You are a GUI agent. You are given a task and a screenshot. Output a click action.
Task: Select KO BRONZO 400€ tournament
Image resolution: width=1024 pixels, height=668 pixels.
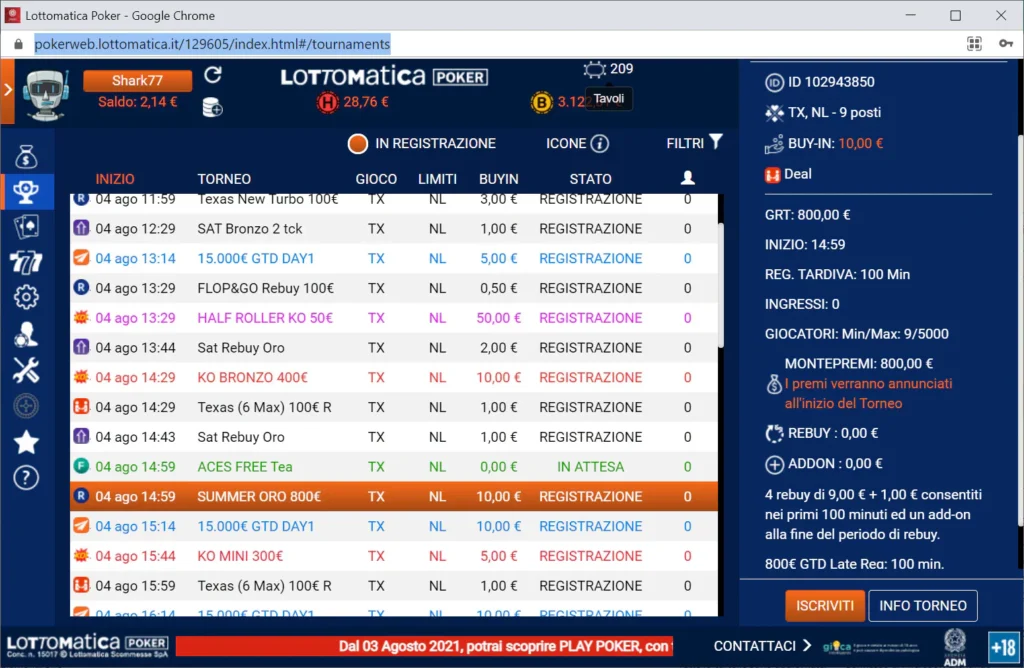click(394, 377)
